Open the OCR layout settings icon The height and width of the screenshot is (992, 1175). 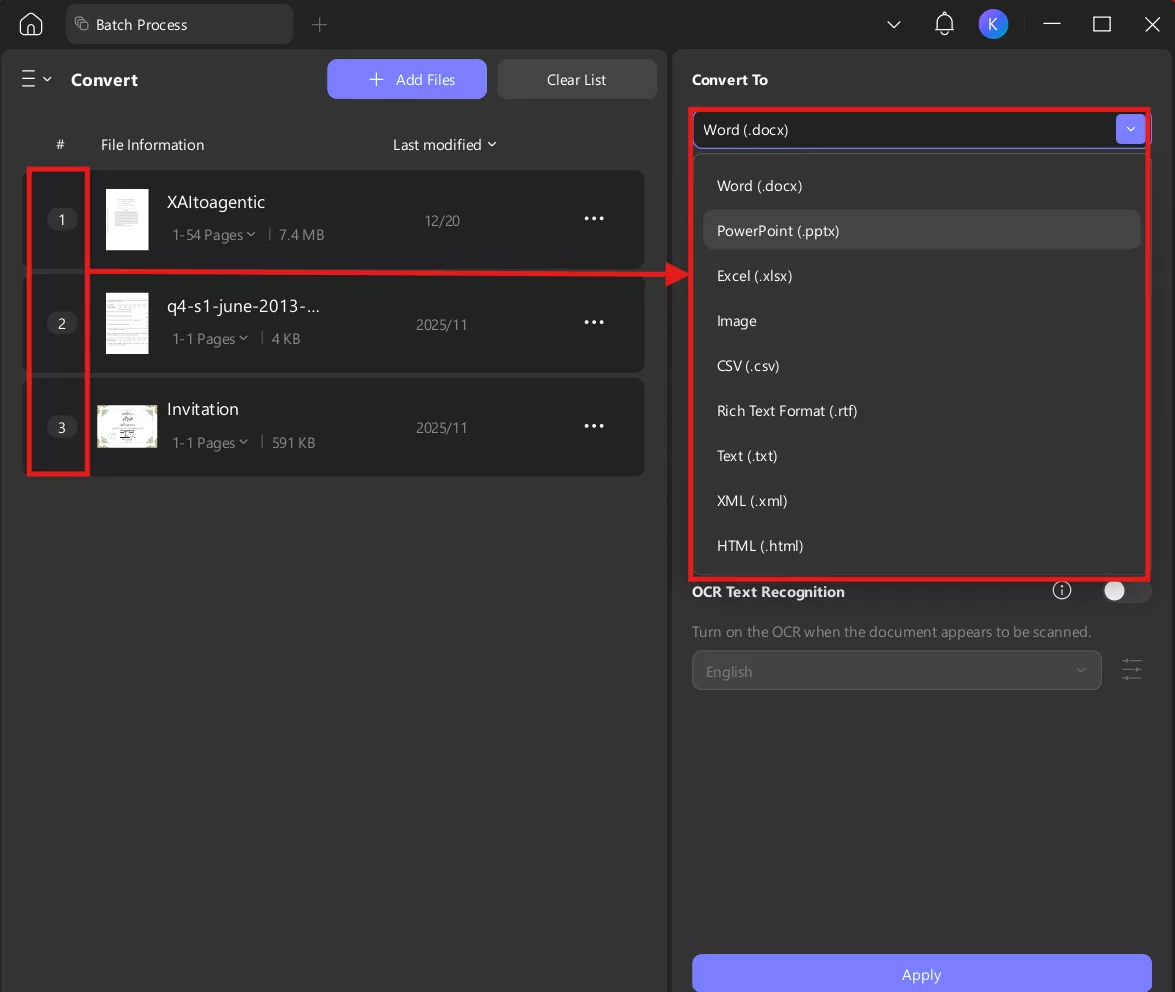1131,670
